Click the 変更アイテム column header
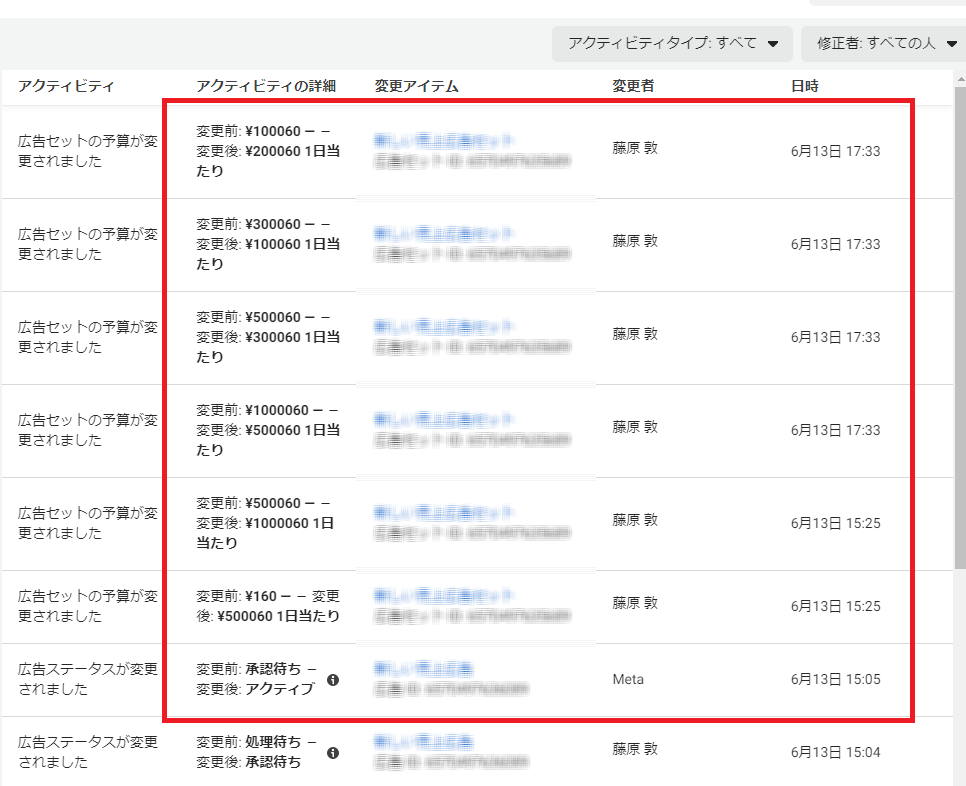 [x=416, y=87]
